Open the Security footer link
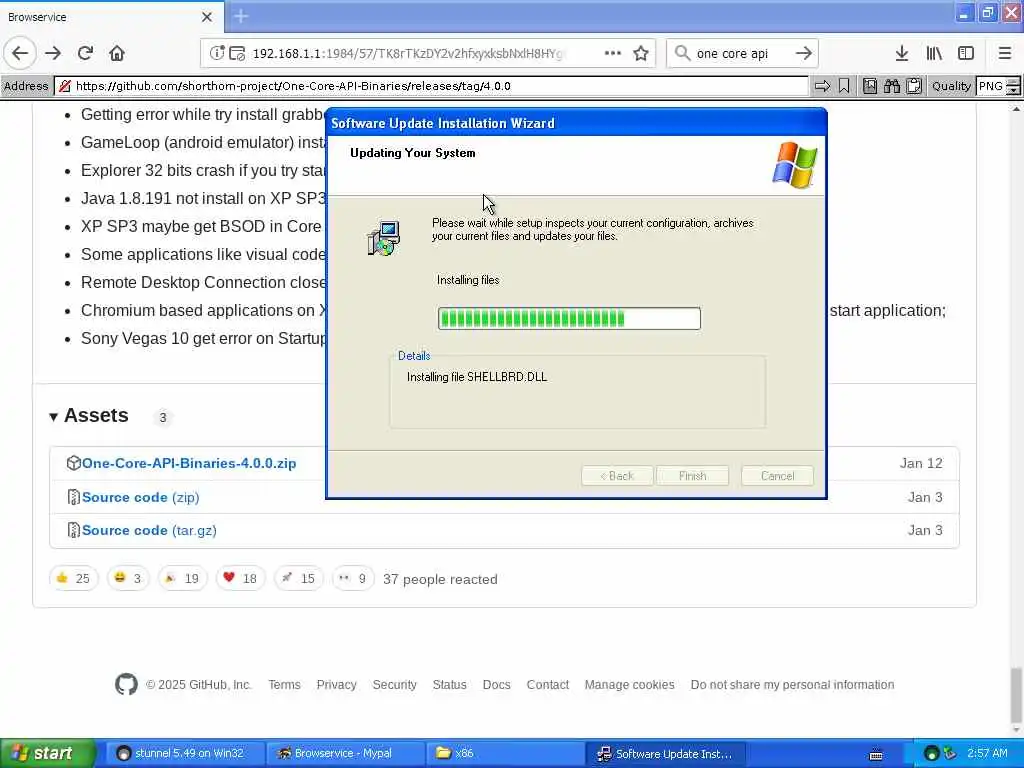 394,684
